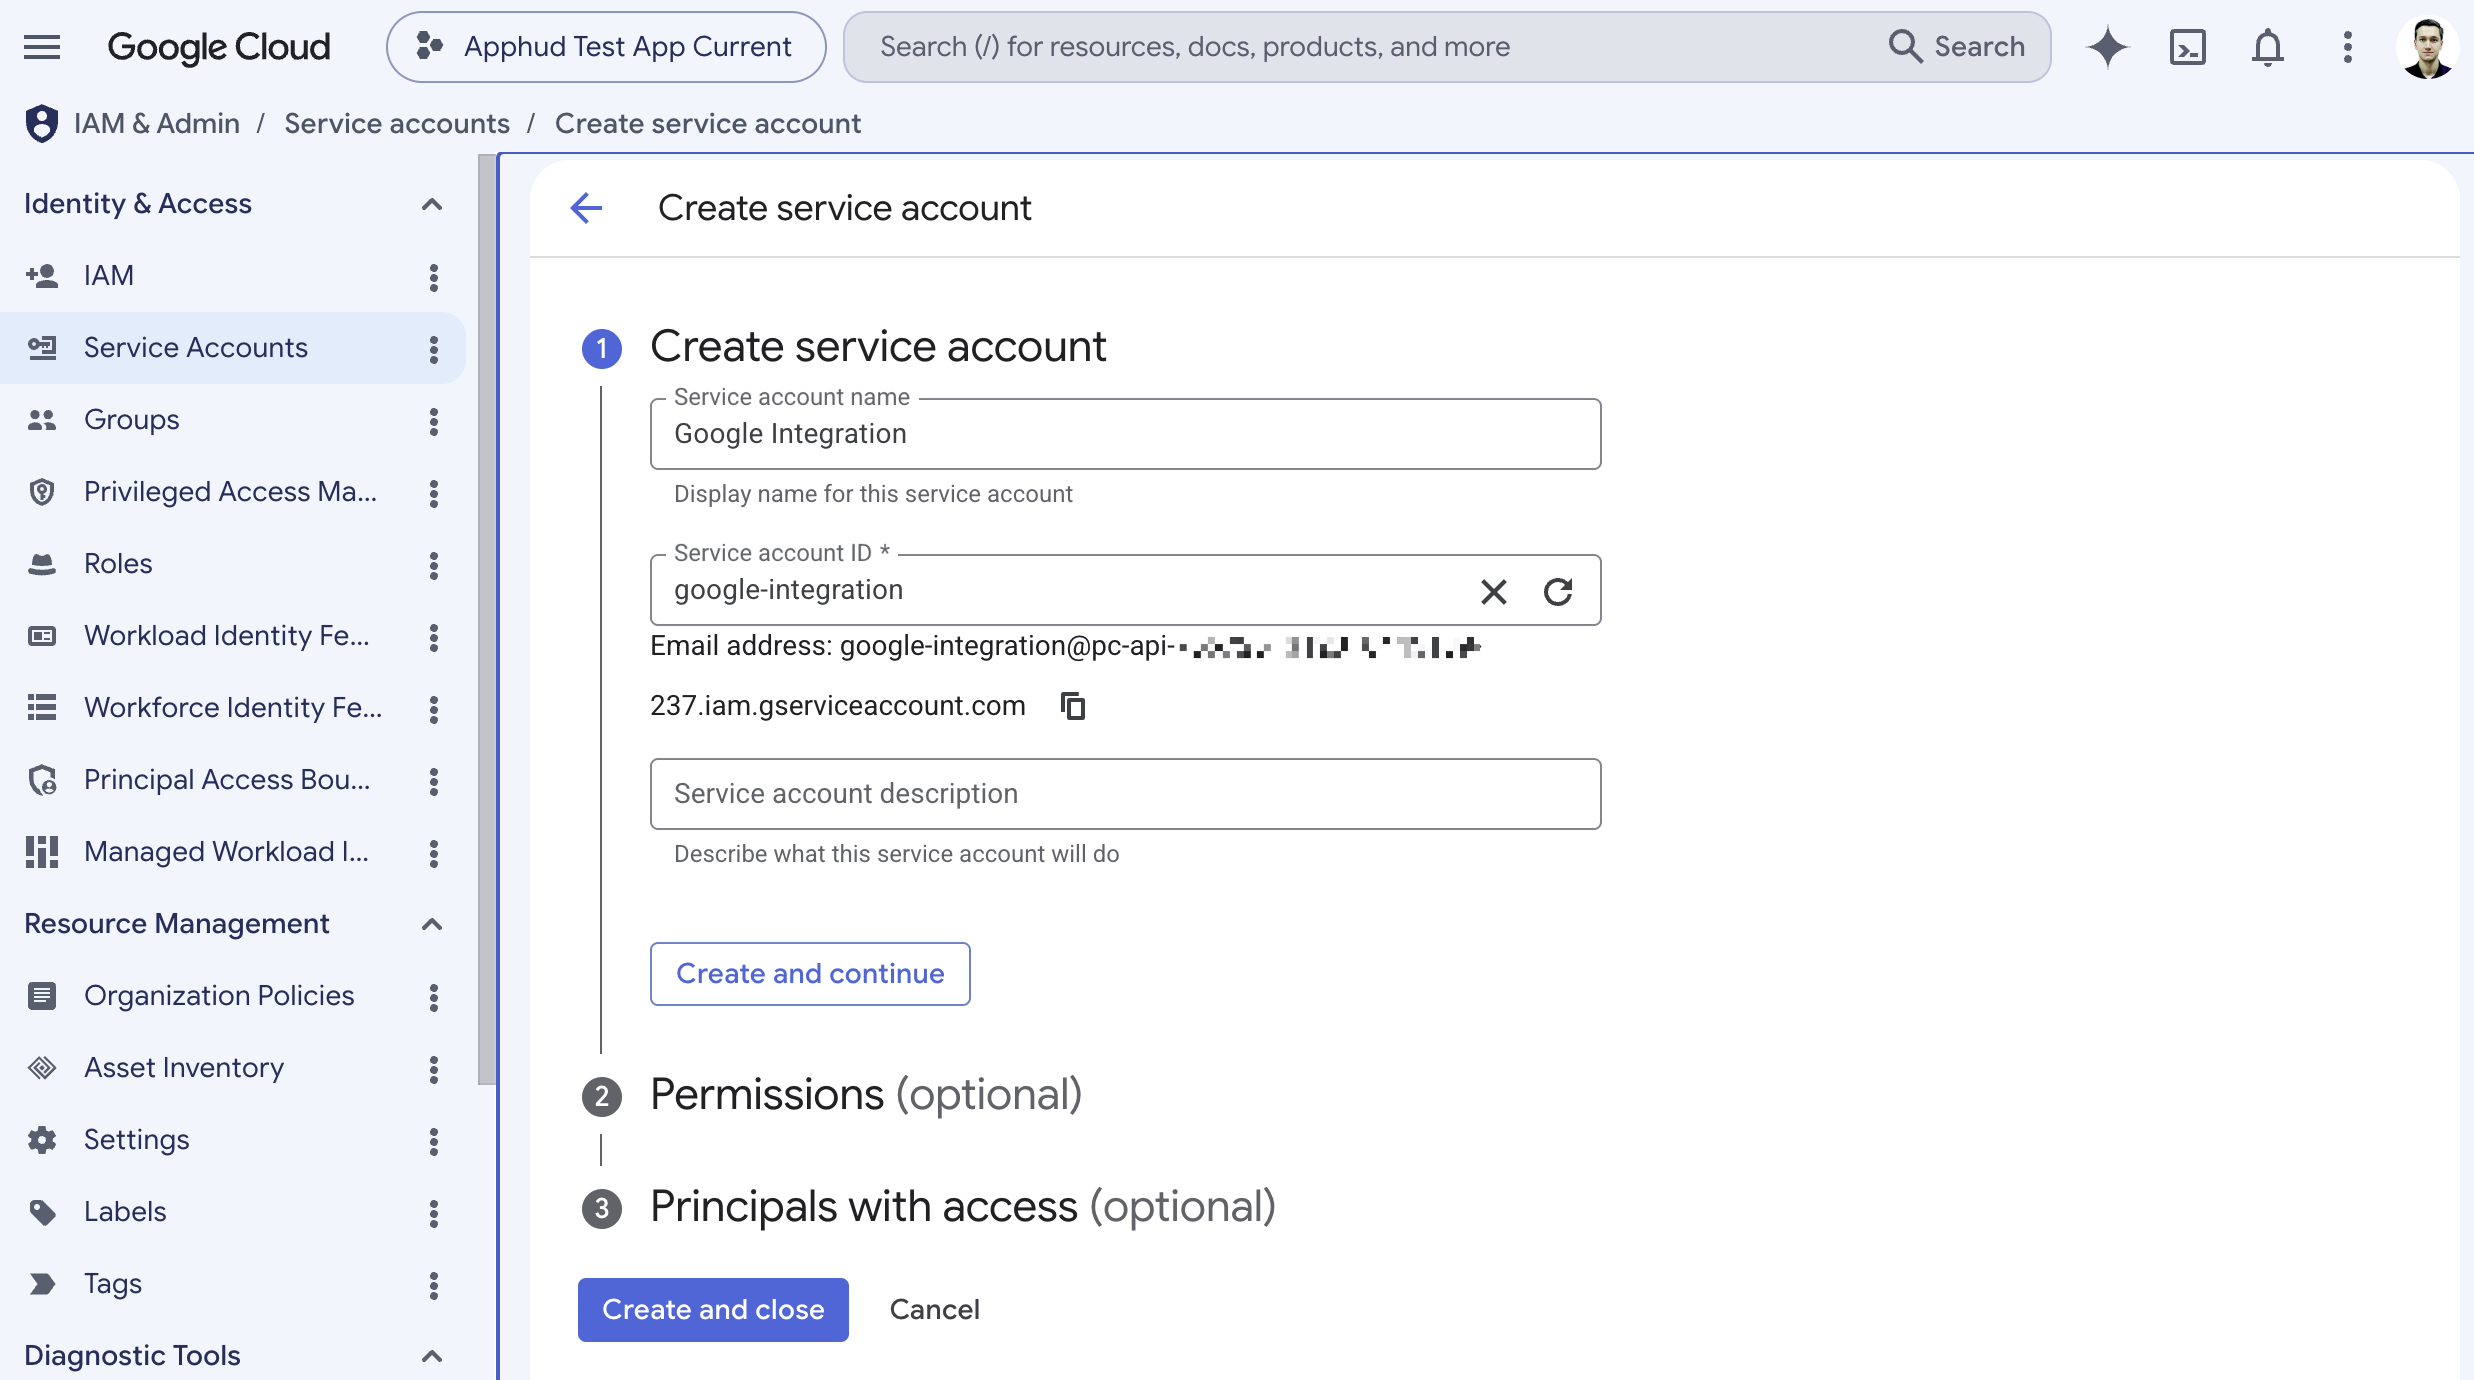
Task: Open the top bar three-dot settings menu
Action: 2348,47
